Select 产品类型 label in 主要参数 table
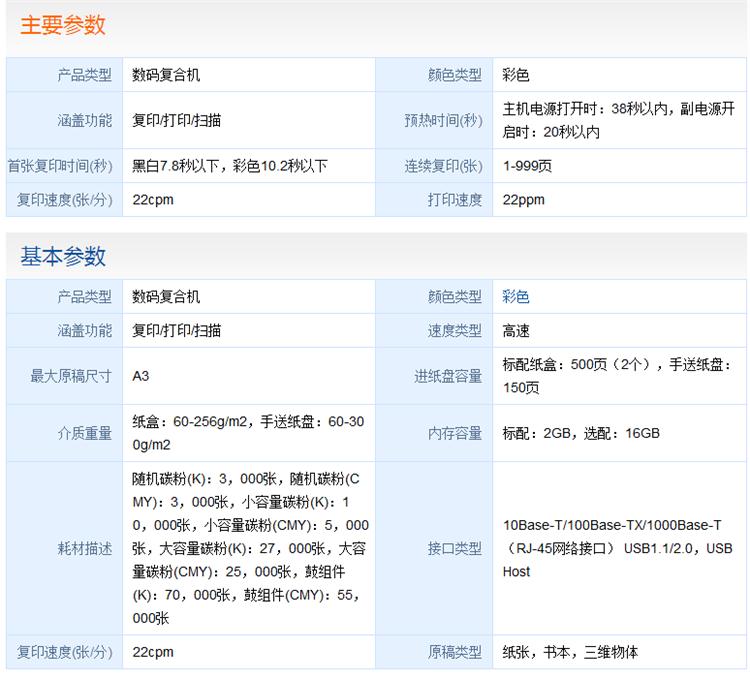This screenshot has width=750, height=679. (x=85, y=75)
